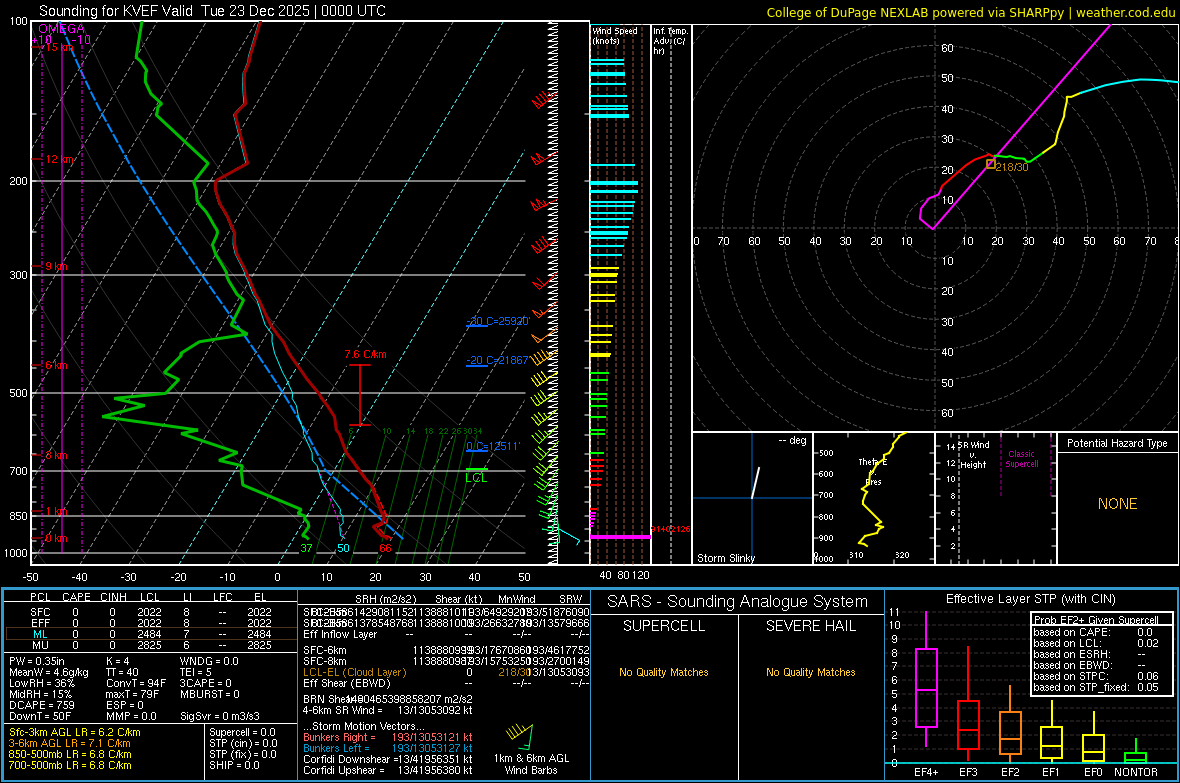This screenshot has width=1180, height=783.
Task: Click the Inf. Temp. Adv. header
Action: pyautogui.click(x=669, y=41)
